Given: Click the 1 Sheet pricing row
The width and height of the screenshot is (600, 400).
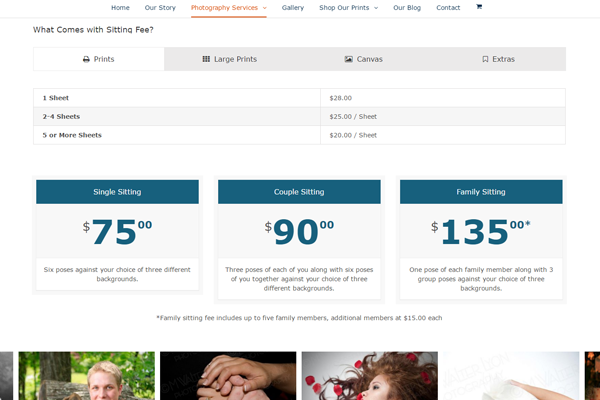Looking at the screenshot, I should pos(176,98).
